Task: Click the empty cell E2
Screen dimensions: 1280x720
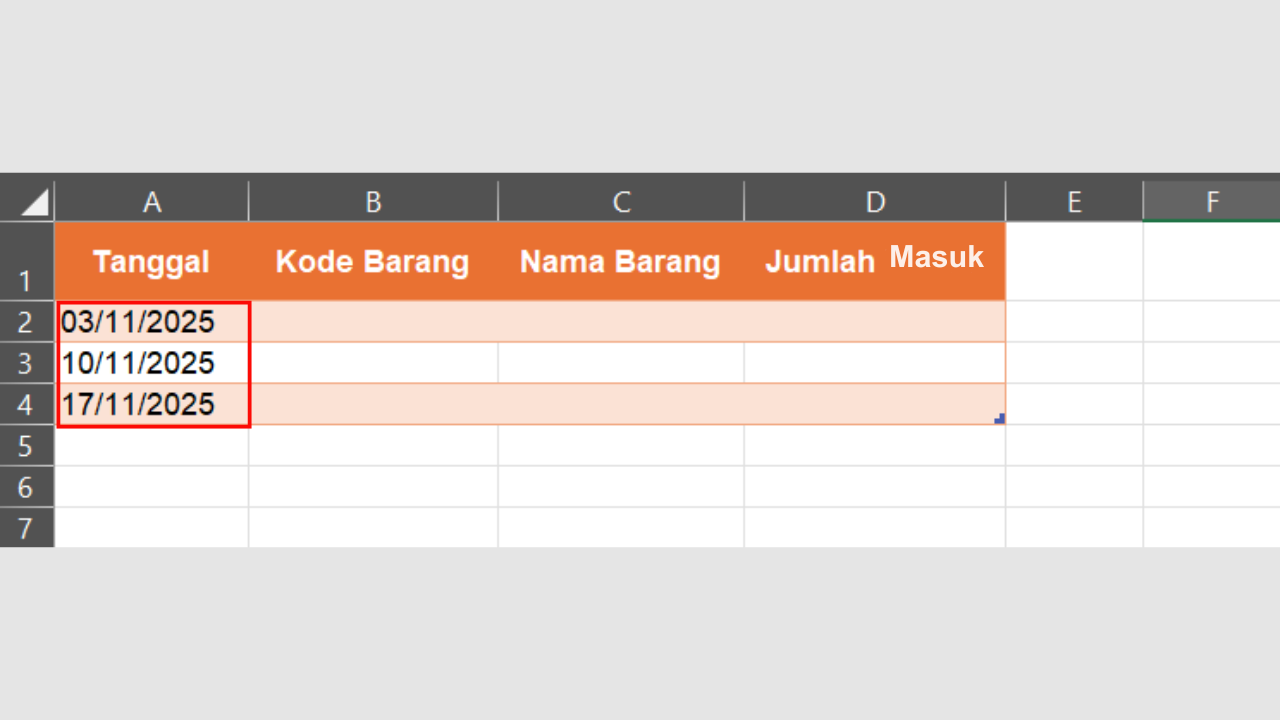Action: point(1074,321)
